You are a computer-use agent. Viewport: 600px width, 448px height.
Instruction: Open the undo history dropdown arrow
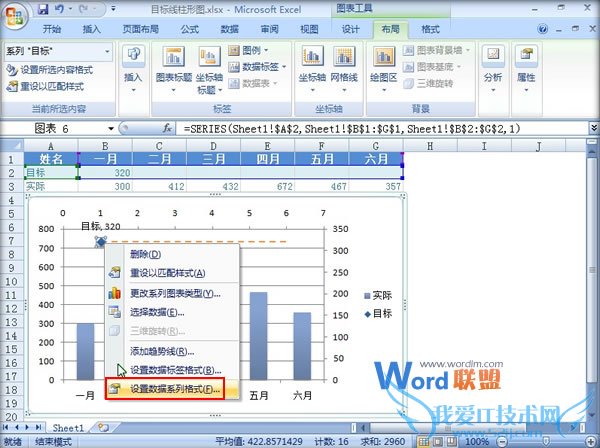pyautogui.click(x=70, y=9)
